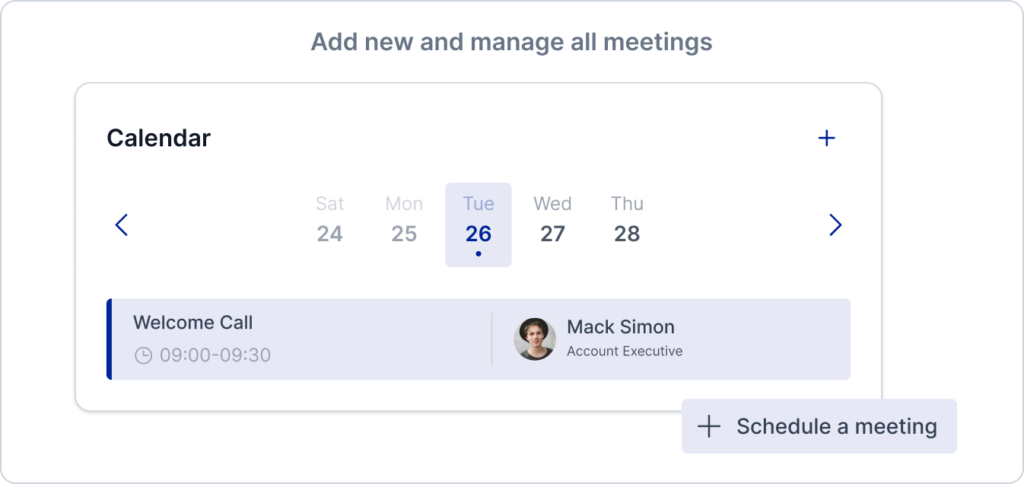Screen dimensions: 1024x484
Task: Select the highlighted Tuesday 26 date
Action: tap(479, 225)
